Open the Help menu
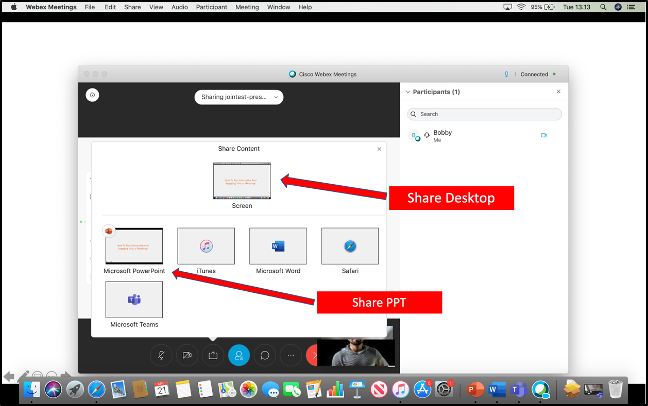 click(305, 7)
